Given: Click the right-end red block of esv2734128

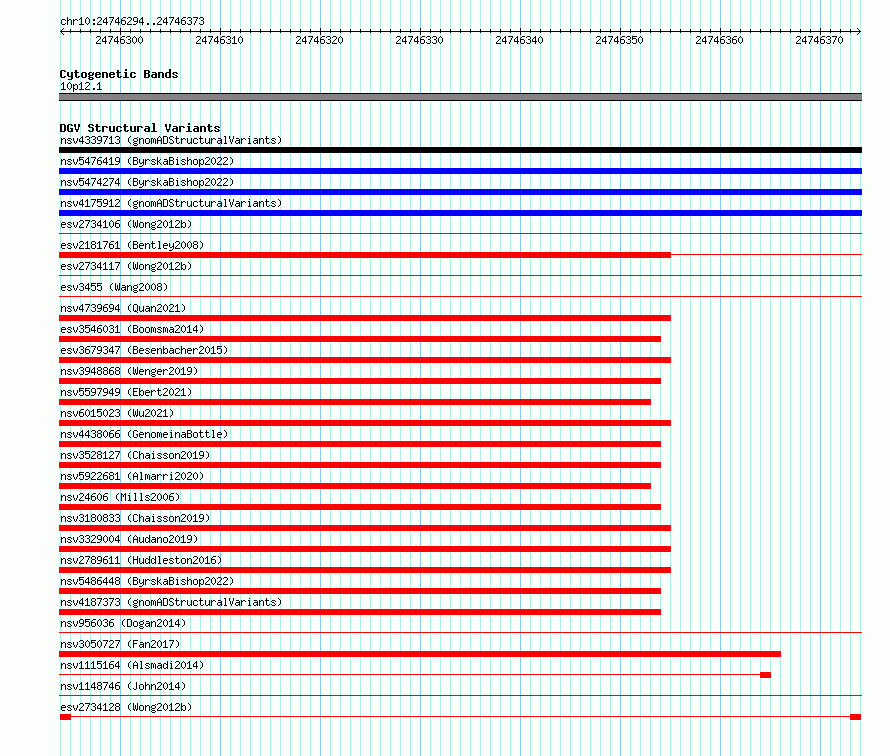Looking at the screenshot, I should coord(856,717).
